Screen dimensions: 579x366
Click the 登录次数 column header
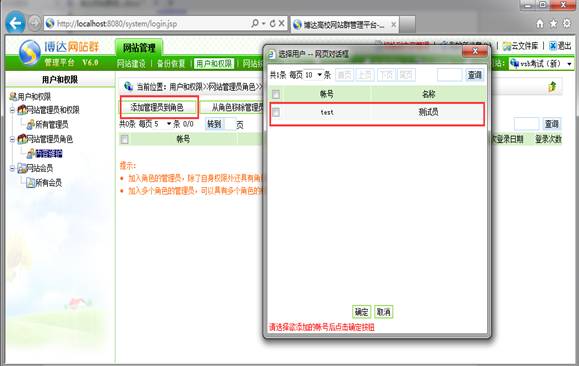(548, 139)
